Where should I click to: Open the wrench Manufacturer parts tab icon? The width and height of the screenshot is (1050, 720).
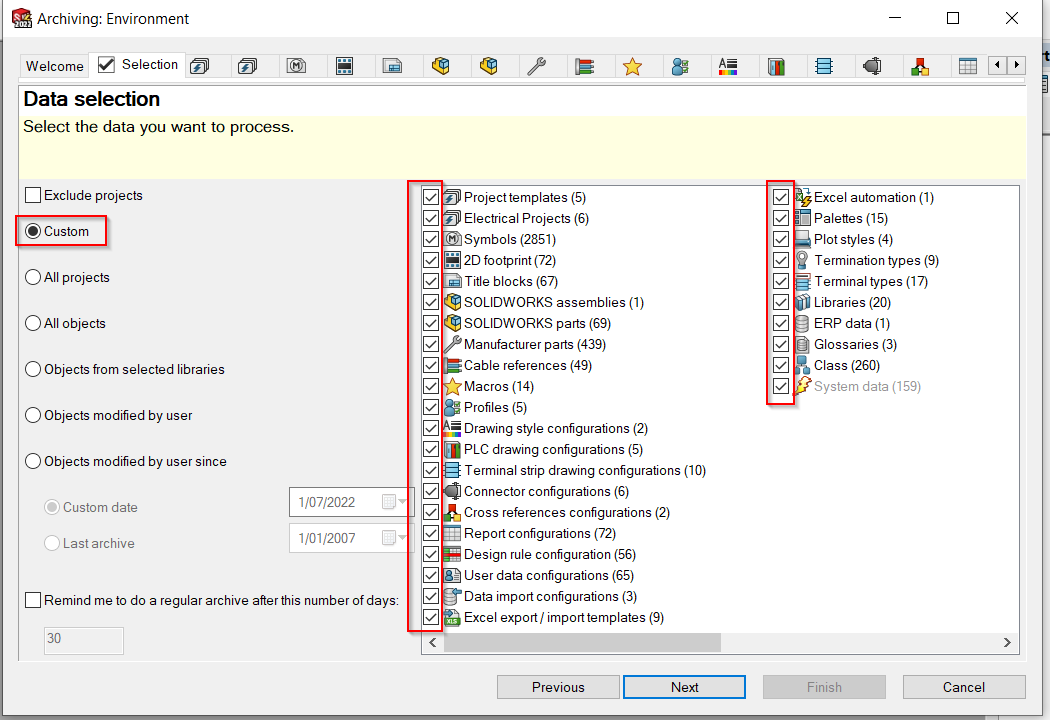(536, 66)
